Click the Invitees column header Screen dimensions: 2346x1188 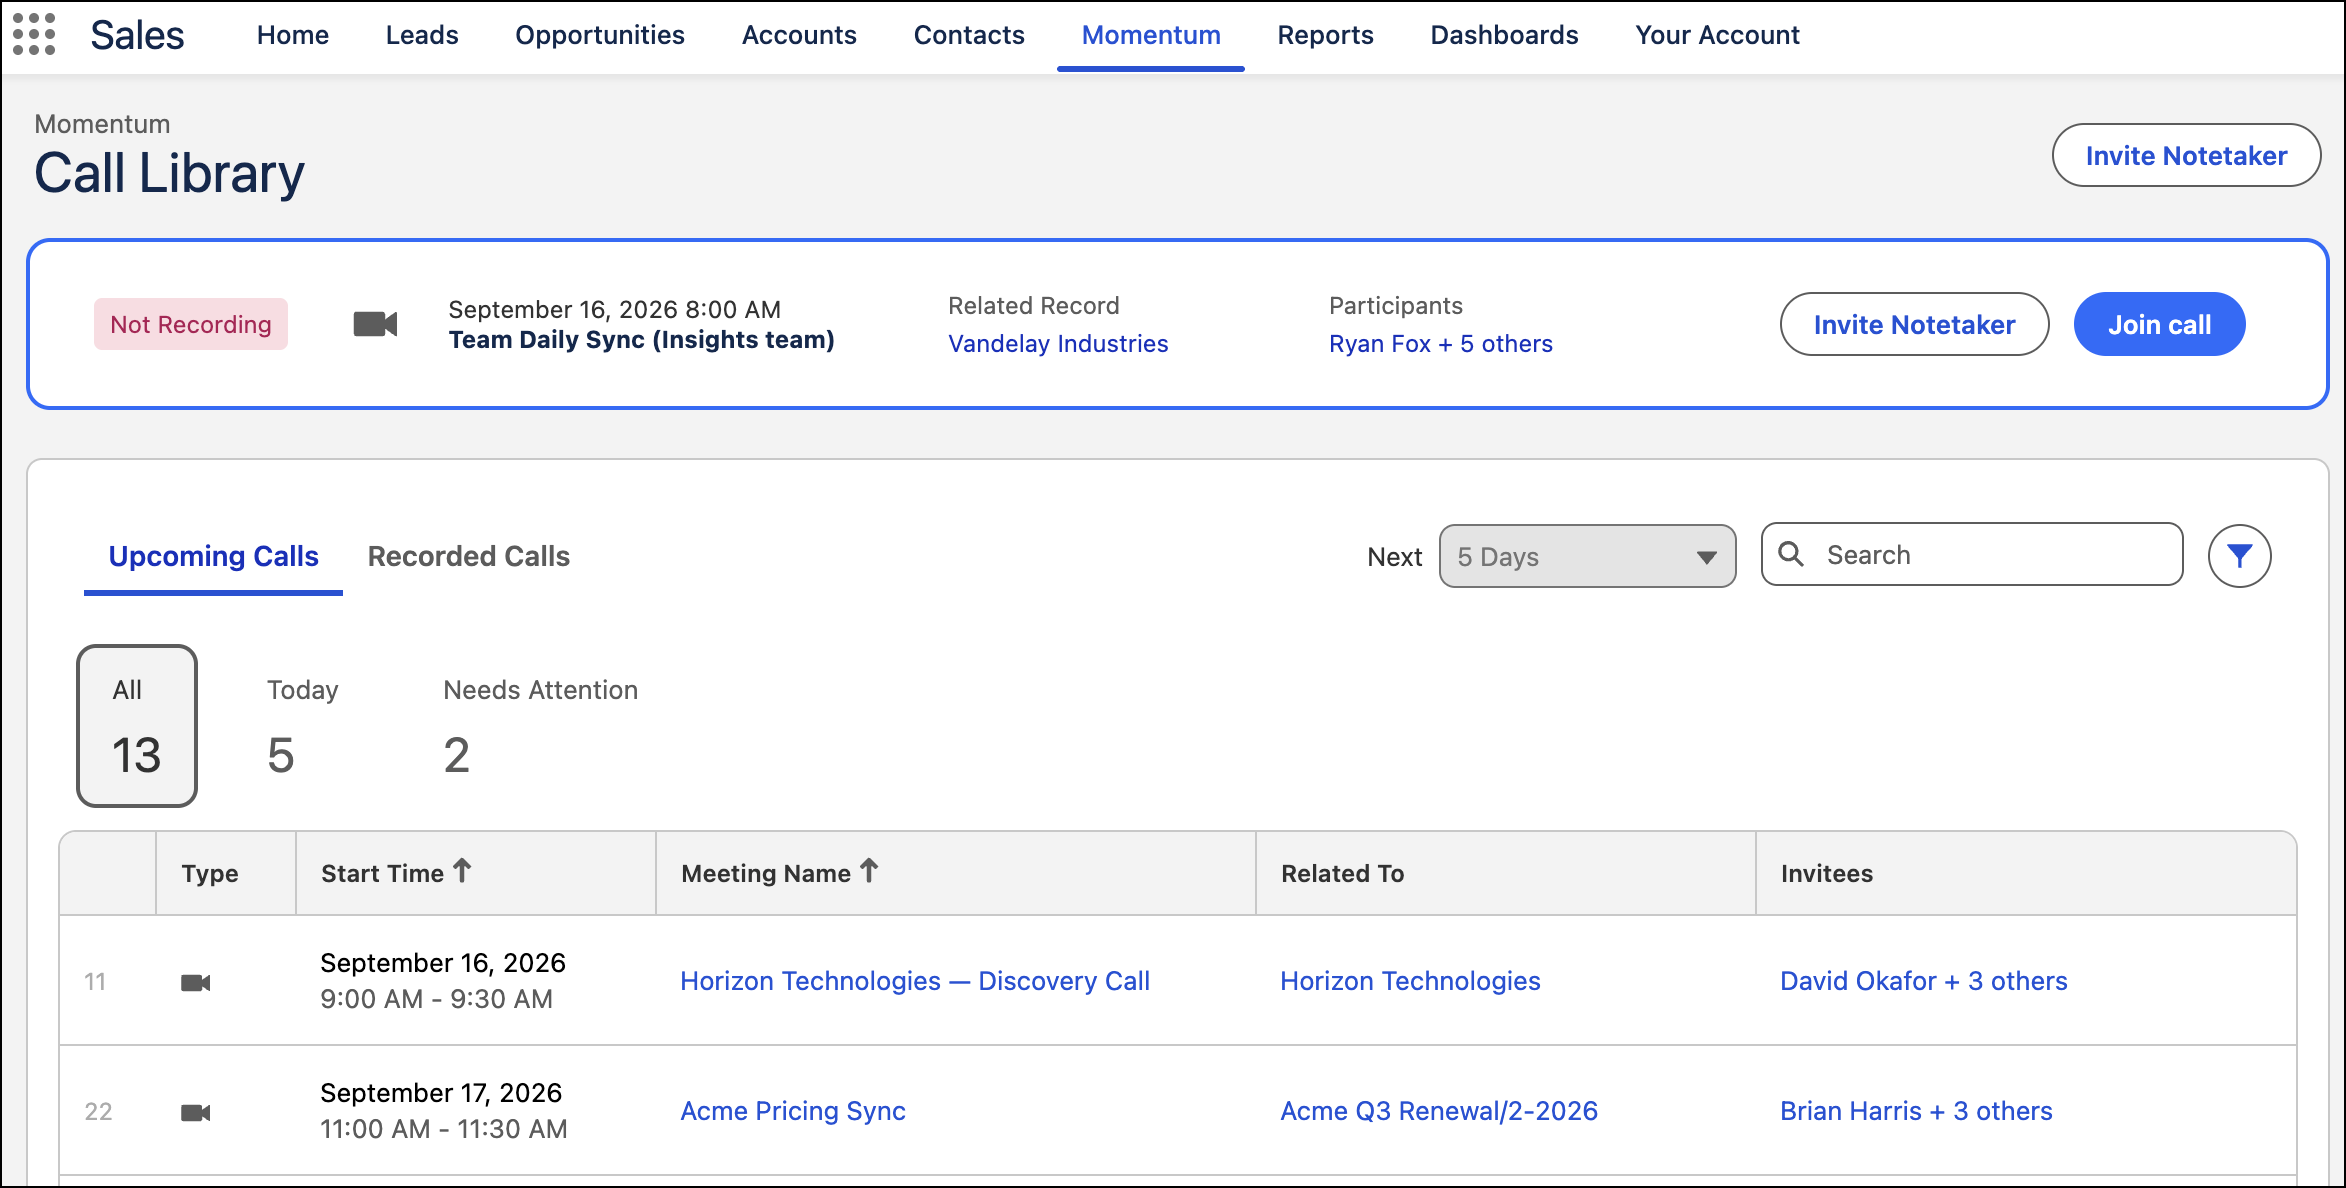[x=2026, y=873]
